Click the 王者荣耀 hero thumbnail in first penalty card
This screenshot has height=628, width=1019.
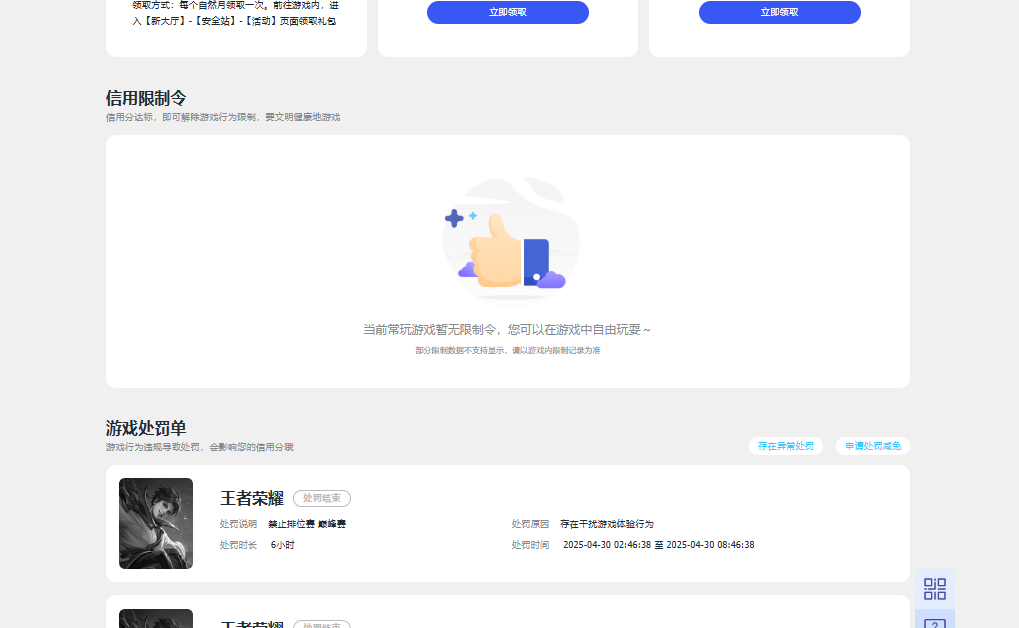(156, 523)
